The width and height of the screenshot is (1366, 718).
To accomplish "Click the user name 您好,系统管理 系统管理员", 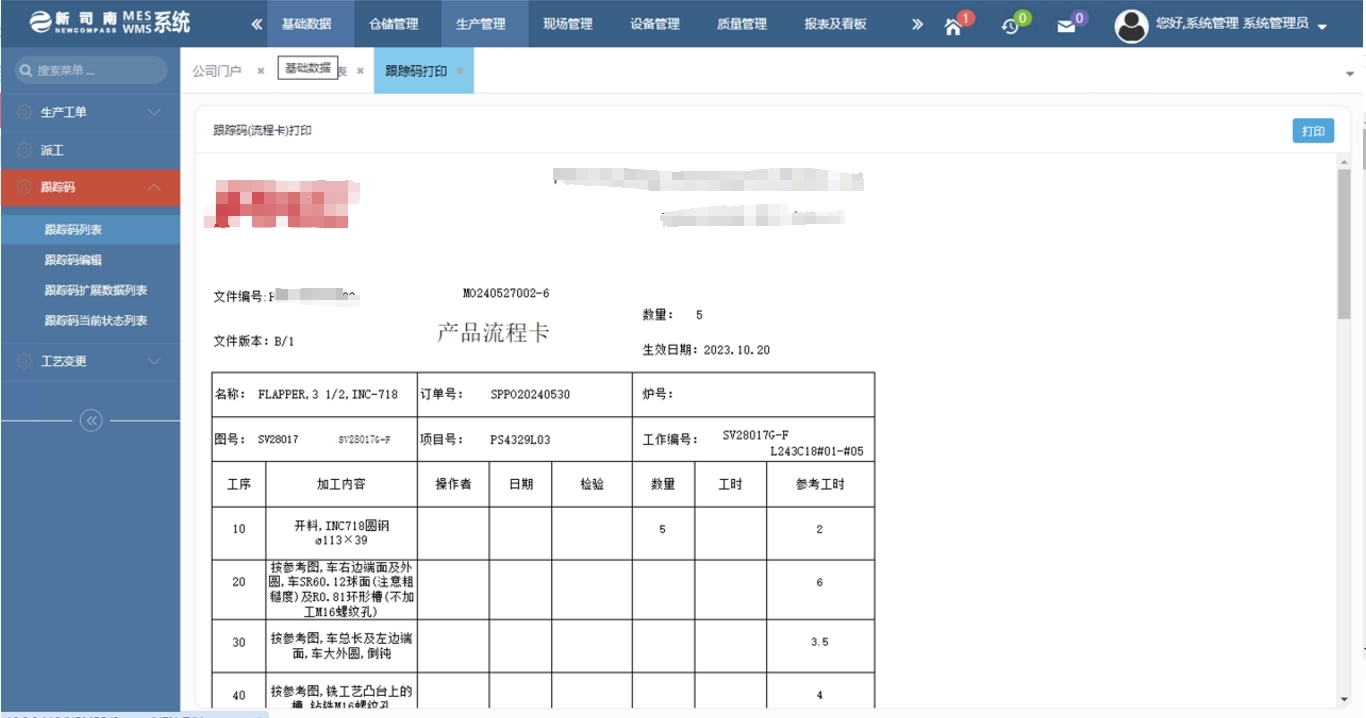I will (x=1232, y=23).
